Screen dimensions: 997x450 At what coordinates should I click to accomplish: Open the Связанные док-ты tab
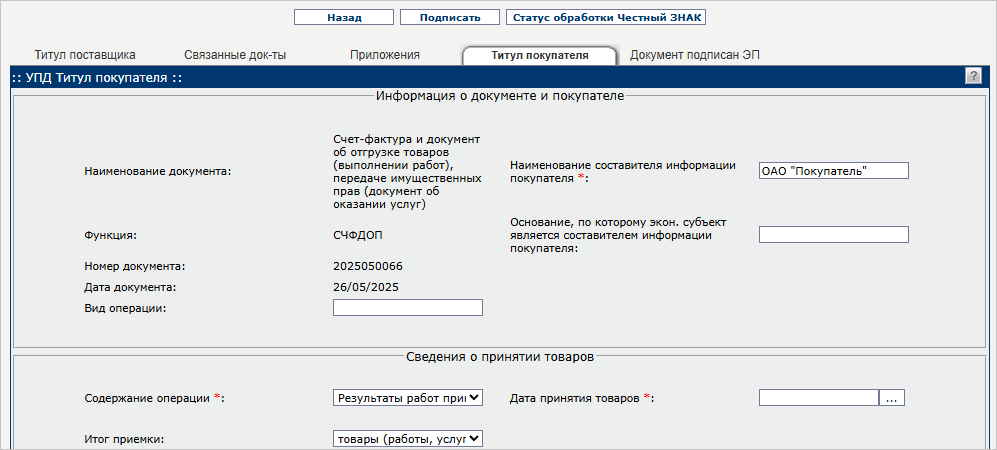pyautogui.click(x=235, y=55)
